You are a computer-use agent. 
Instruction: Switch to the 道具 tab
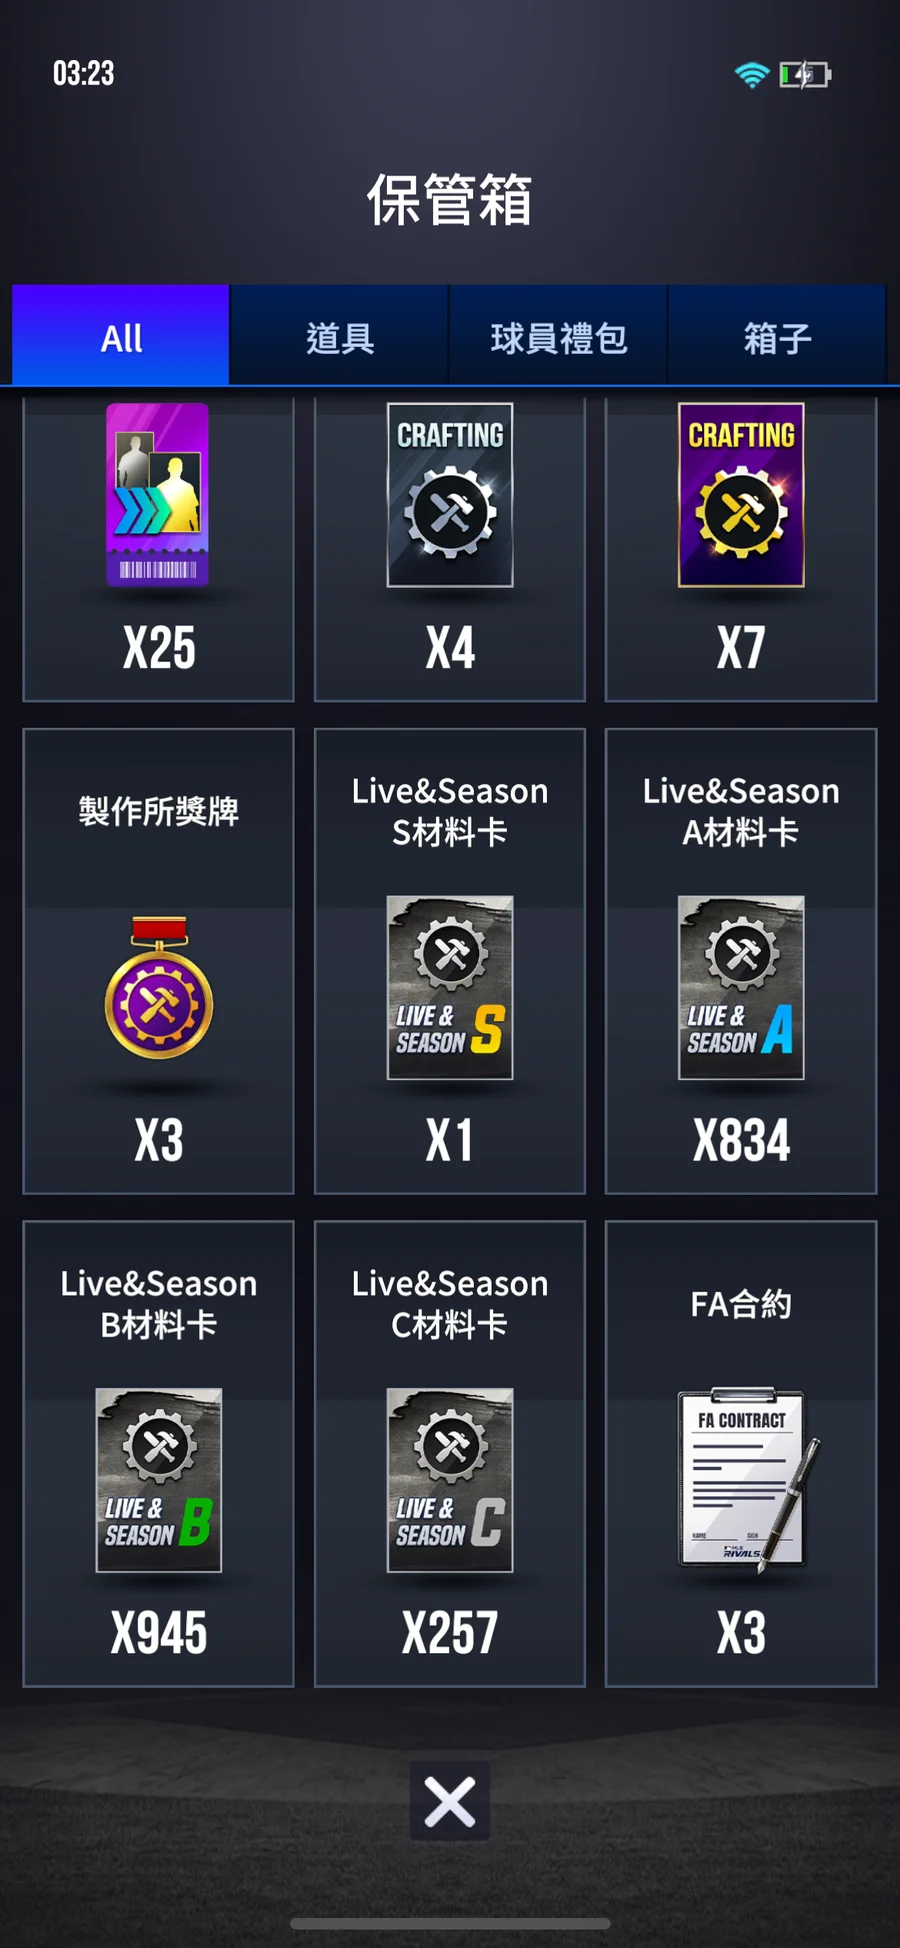(340, 336)
